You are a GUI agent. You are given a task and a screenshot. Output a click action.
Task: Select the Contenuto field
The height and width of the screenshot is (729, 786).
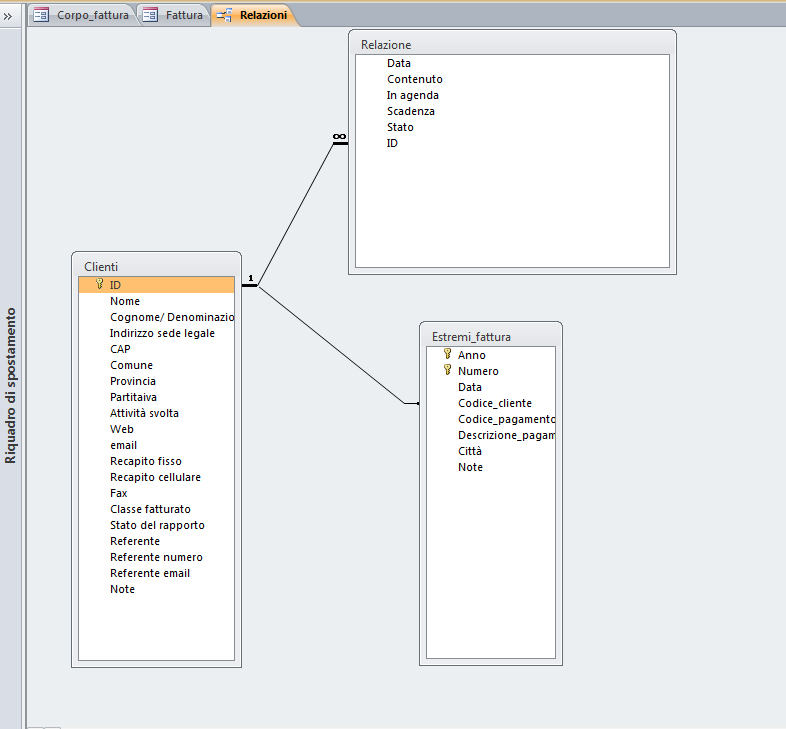[512, 79]
